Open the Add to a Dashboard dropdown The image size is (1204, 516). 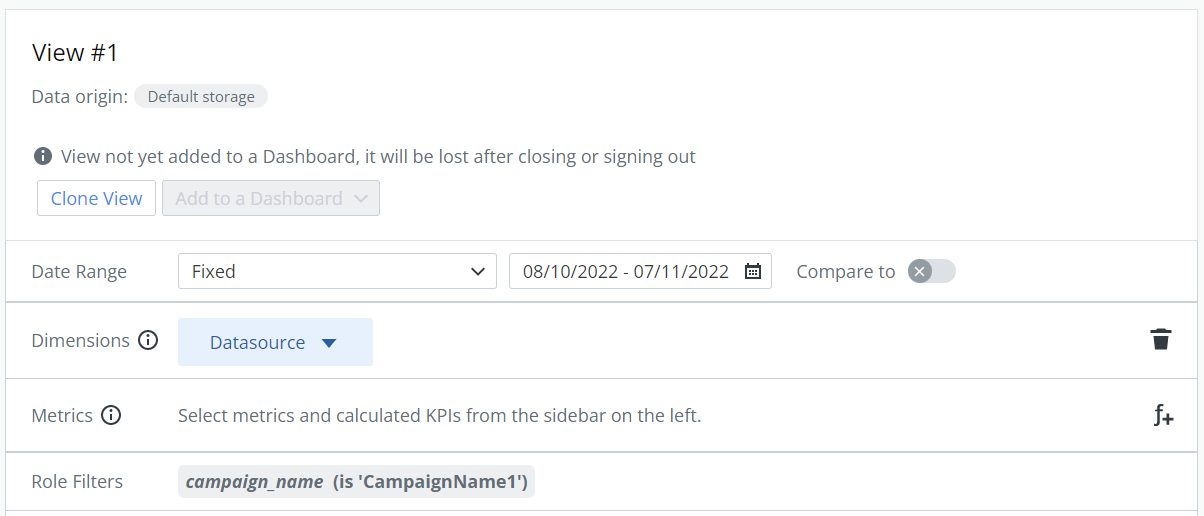(271, 198)
